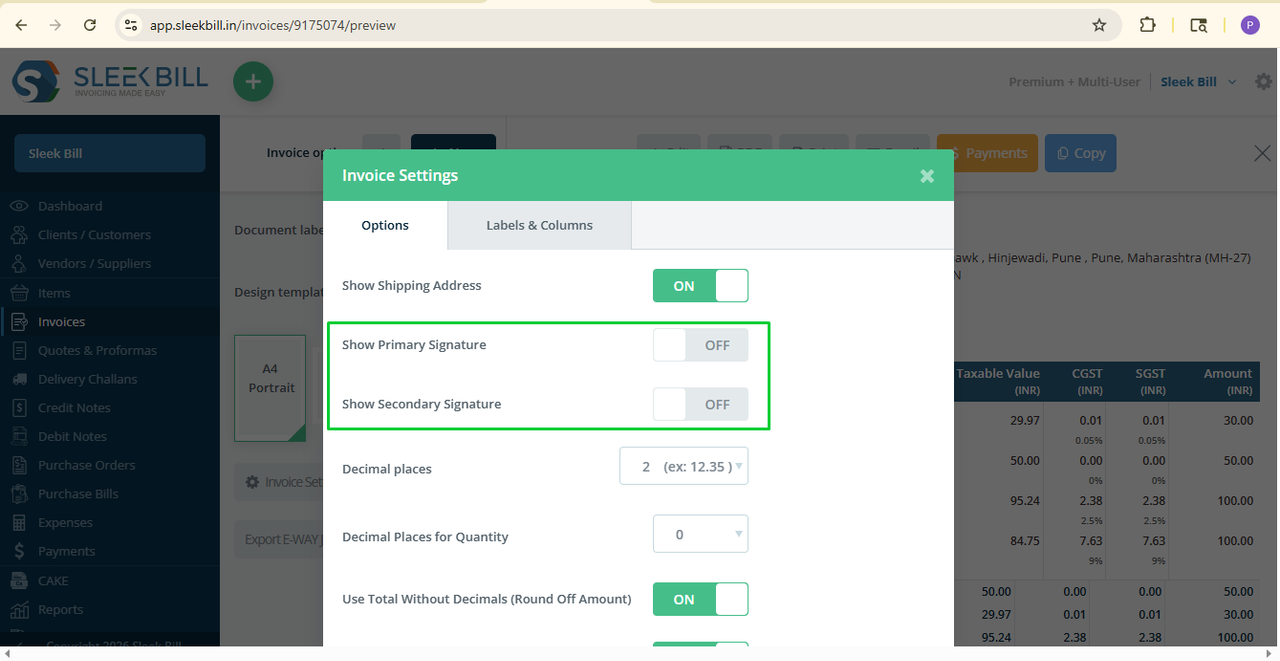Click the Invoices sidebar icon
This screenshot has height=661, width=1280.
click(x=19, y=322)
